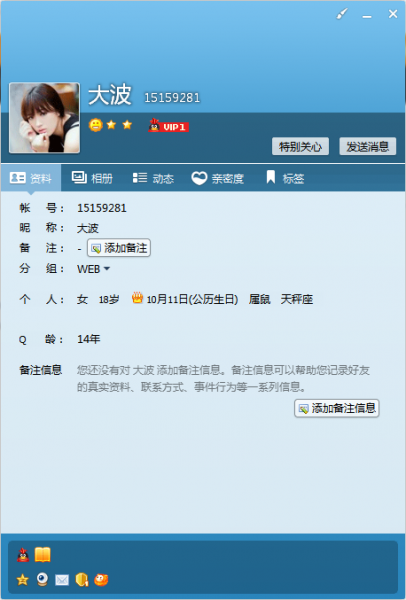Select the 标签 tab
Screen dimensions: 406x600
pyautogui.click(x=285, y=178)
